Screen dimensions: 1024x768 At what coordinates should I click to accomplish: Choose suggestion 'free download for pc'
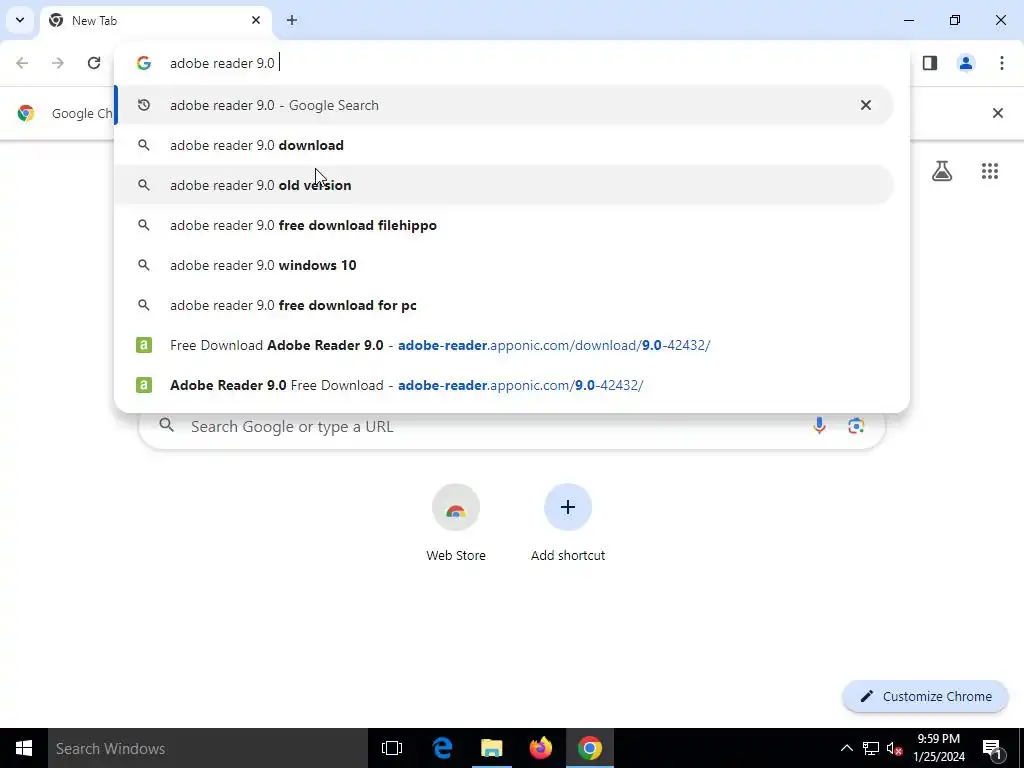[504, 305]
